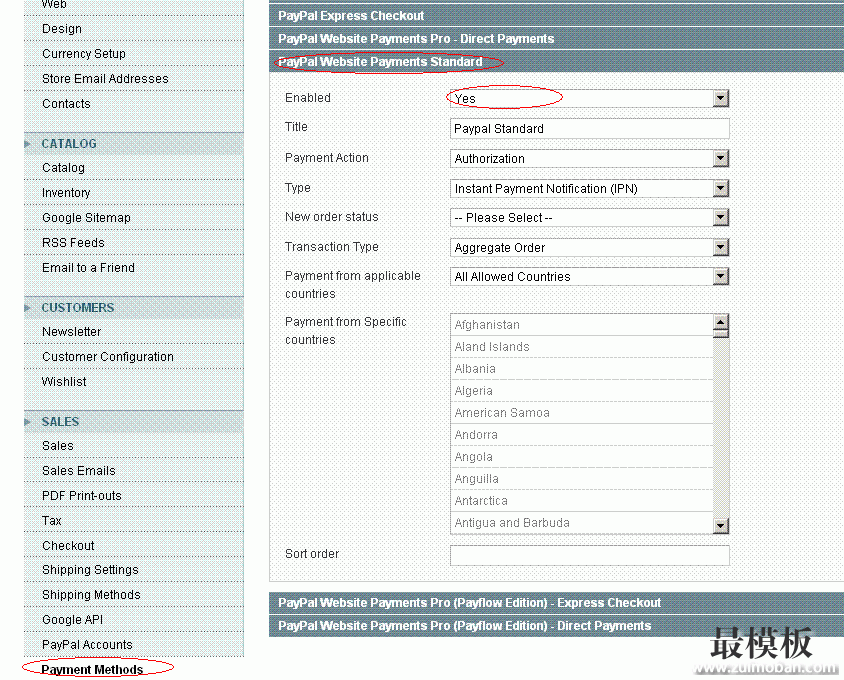Open the Inventory configuration tab
This screenshot has height=680, width=844.
pos(134,193)
